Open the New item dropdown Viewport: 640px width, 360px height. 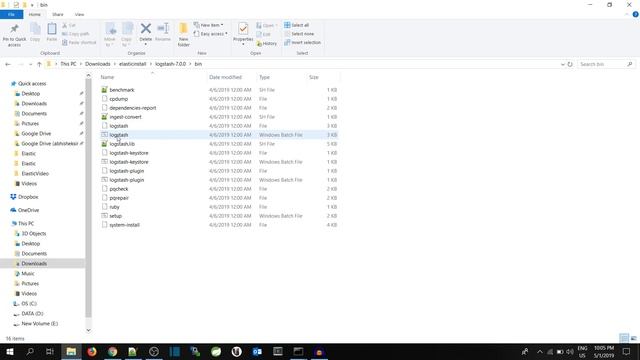[209, 25]
